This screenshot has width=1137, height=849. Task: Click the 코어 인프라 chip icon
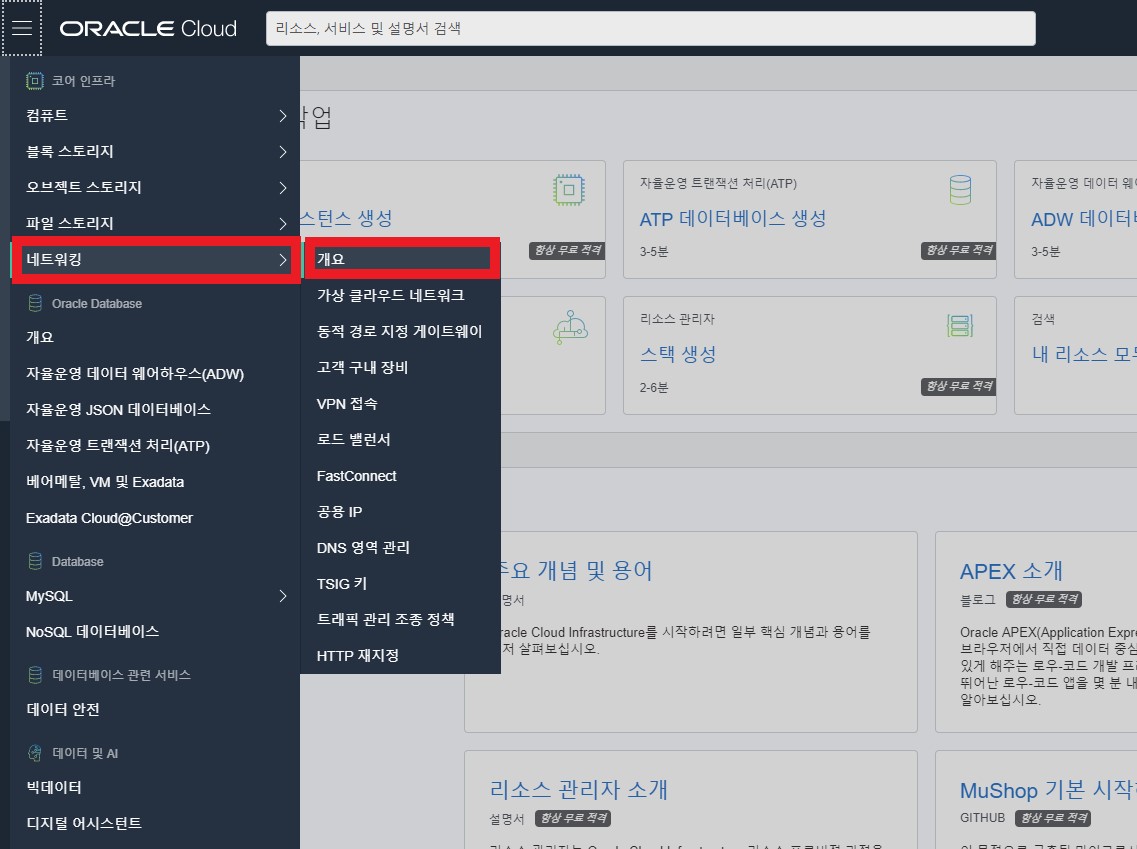35,80
